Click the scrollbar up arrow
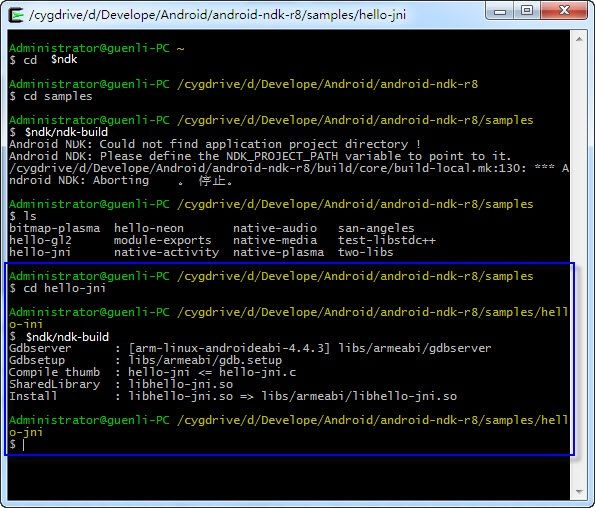Viewport: 595px width, 508px height. 579,39
